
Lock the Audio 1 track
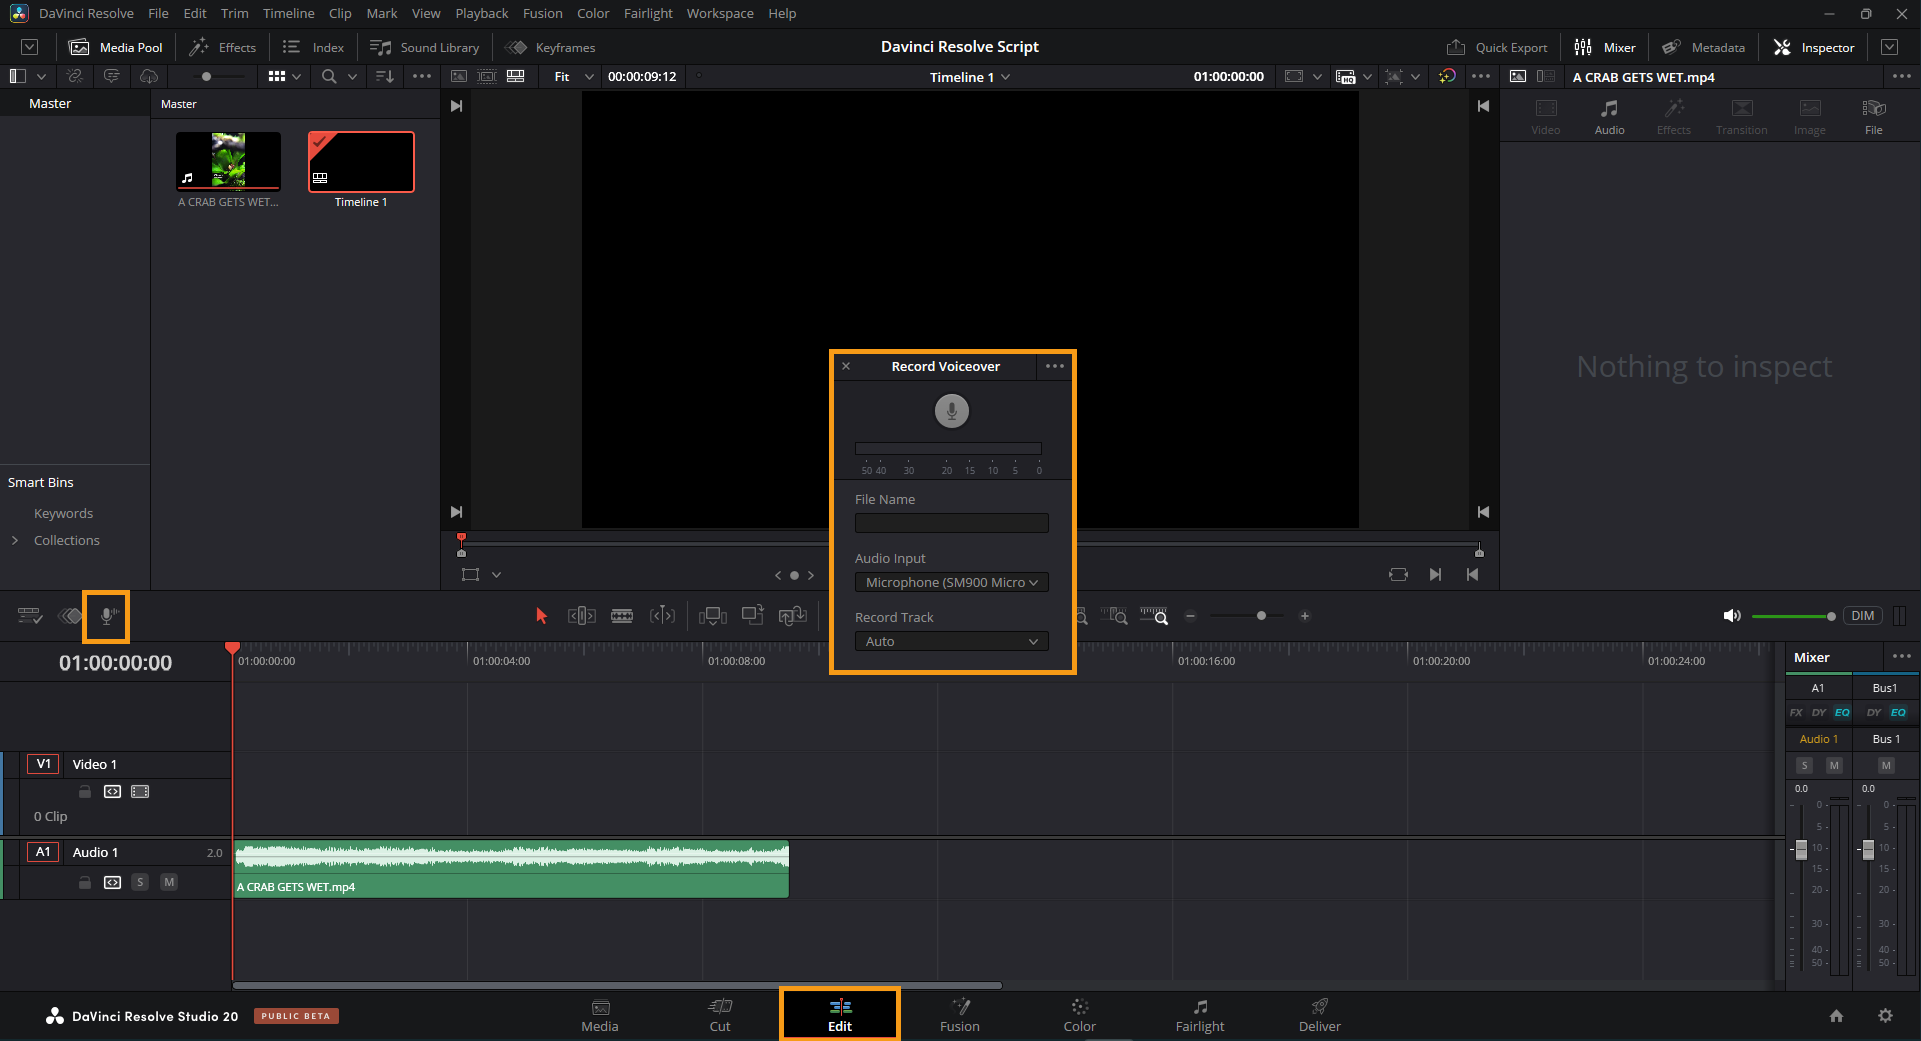(85, 882)
